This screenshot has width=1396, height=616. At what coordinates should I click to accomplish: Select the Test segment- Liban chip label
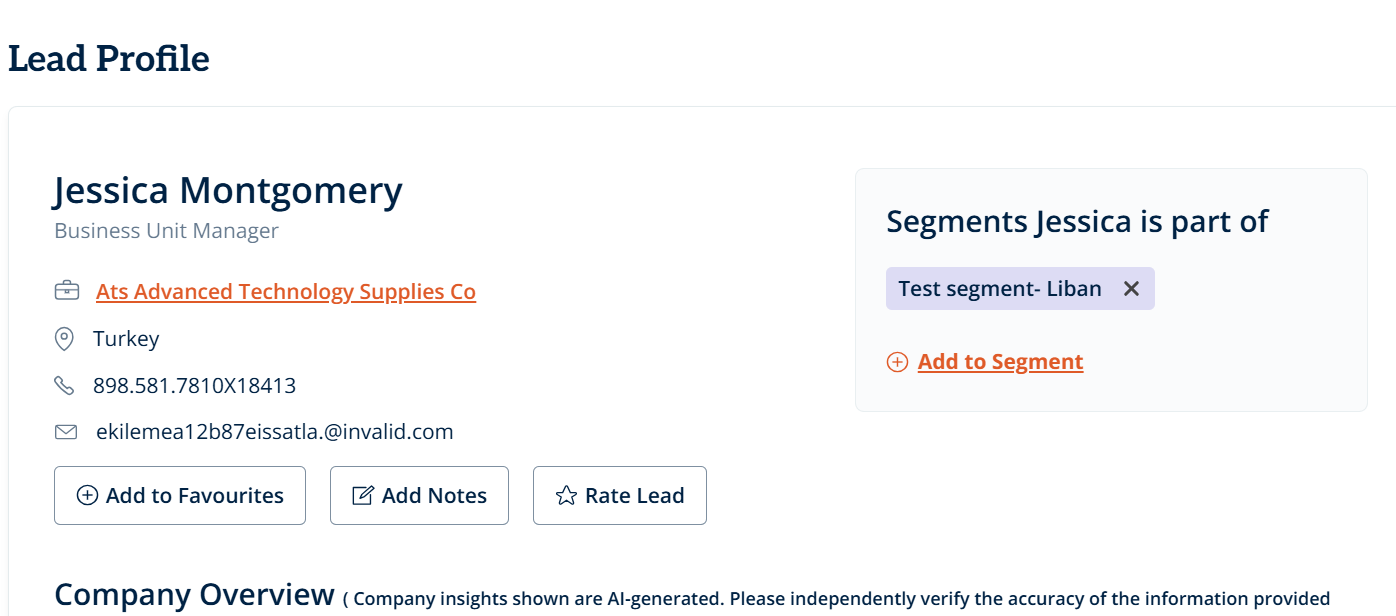click(999, 289)
